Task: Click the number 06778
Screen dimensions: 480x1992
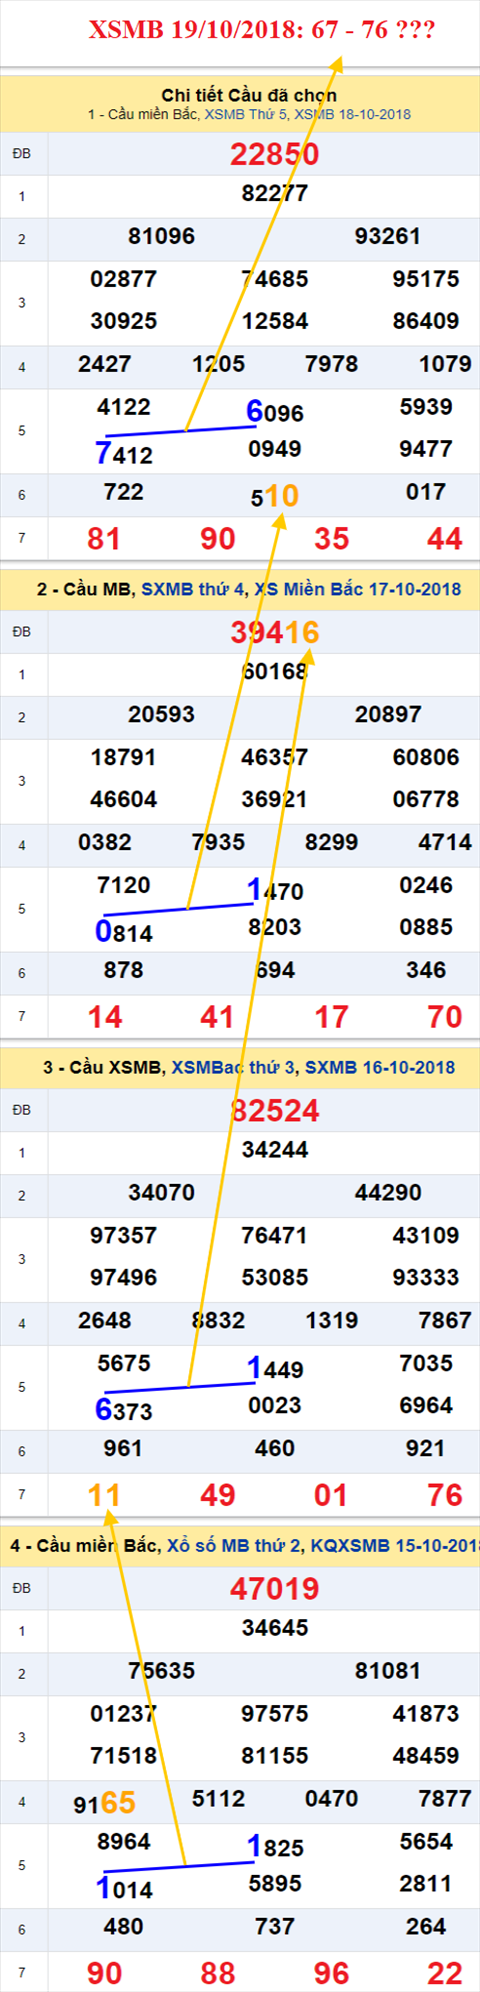Action: (x=426, y=799)
